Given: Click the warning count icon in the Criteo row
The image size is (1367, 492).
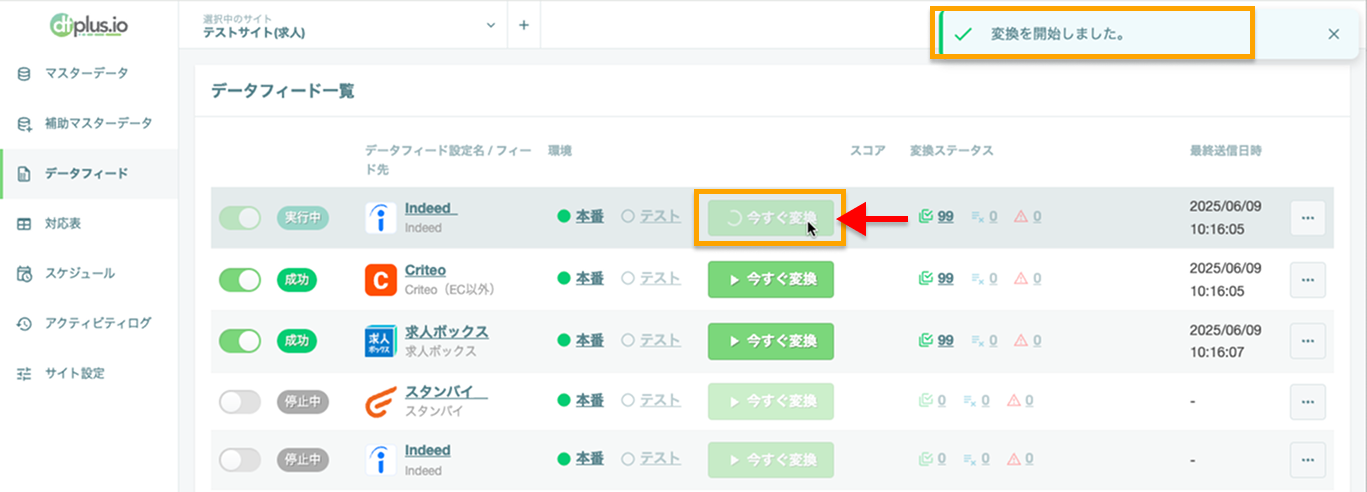Looking at the screenshot, I should (x=1021, y=280).
